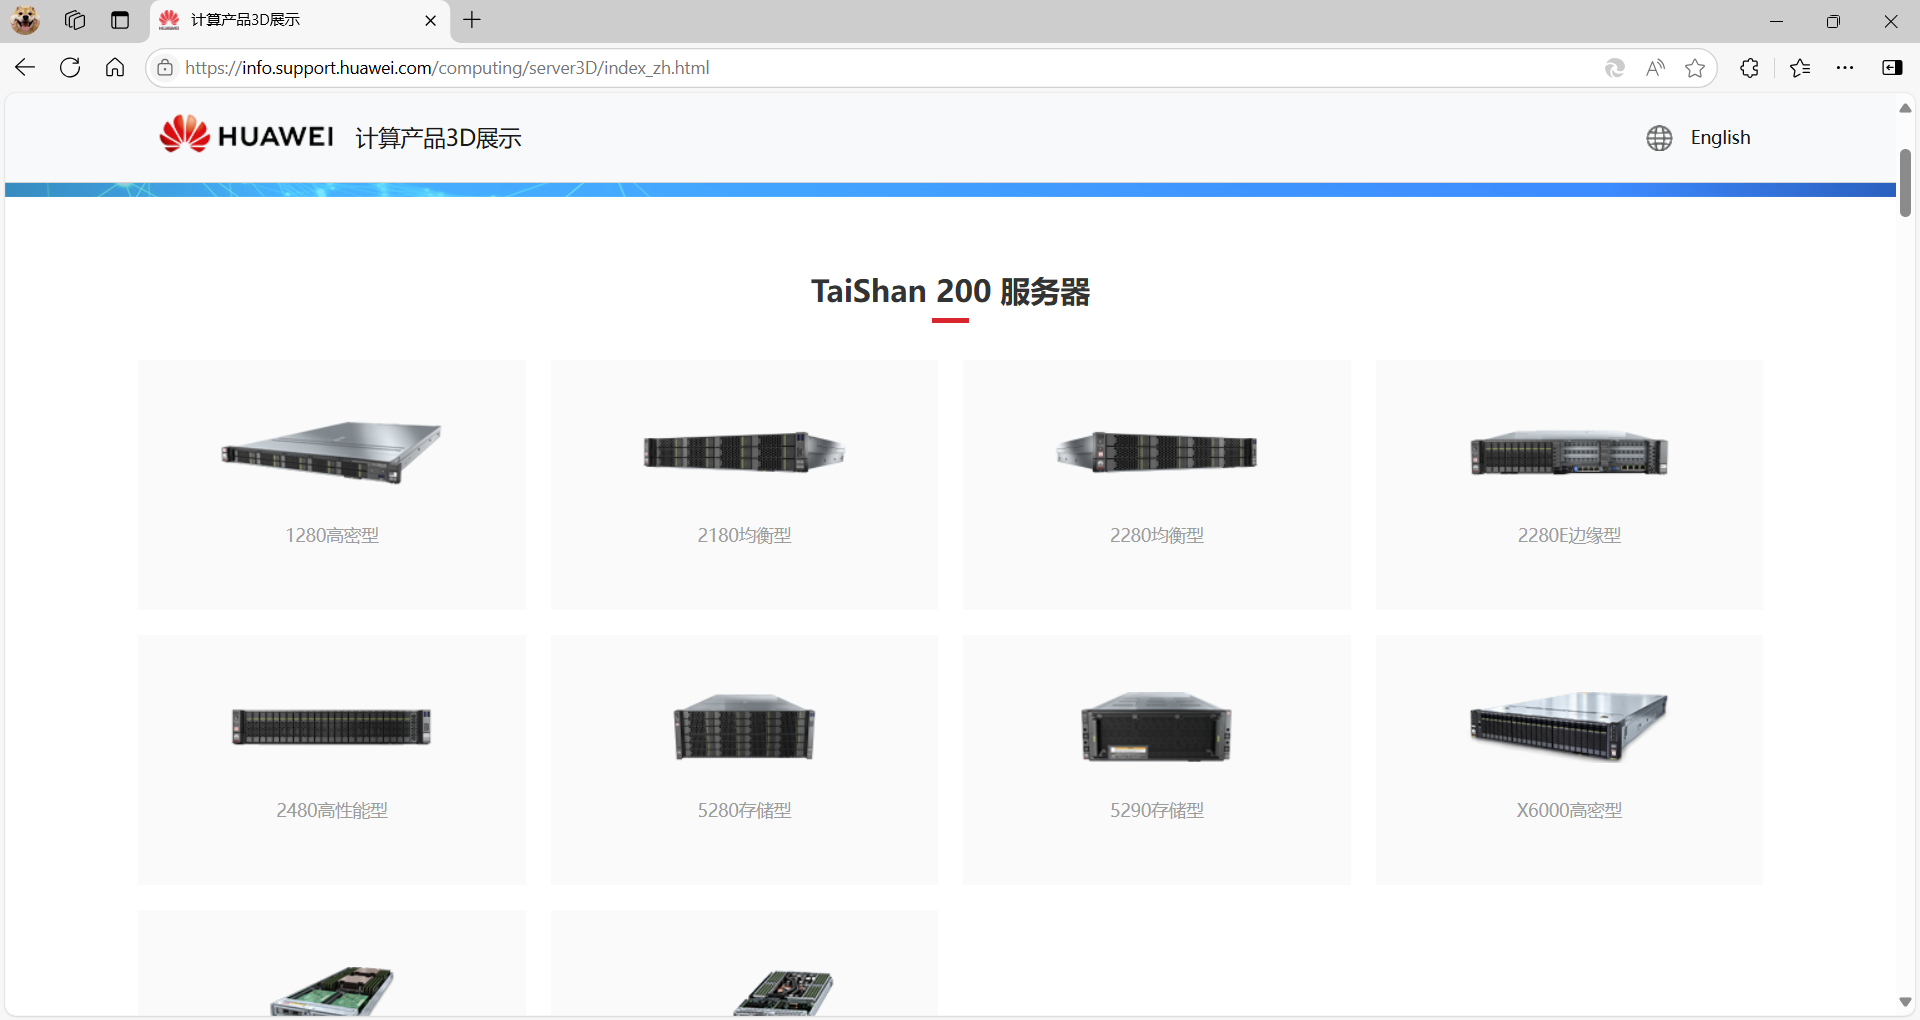Open a new tab with the plus button
Screen dimensions: 1920x1020
click(x=472, y=20)
